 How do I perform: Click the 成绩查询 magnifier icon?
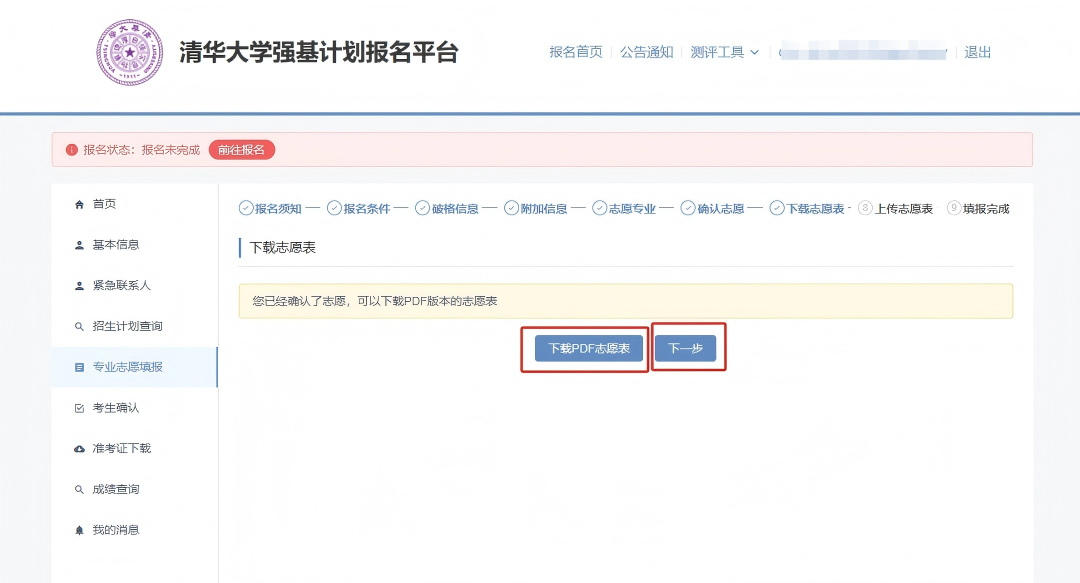tap(79, 488)
